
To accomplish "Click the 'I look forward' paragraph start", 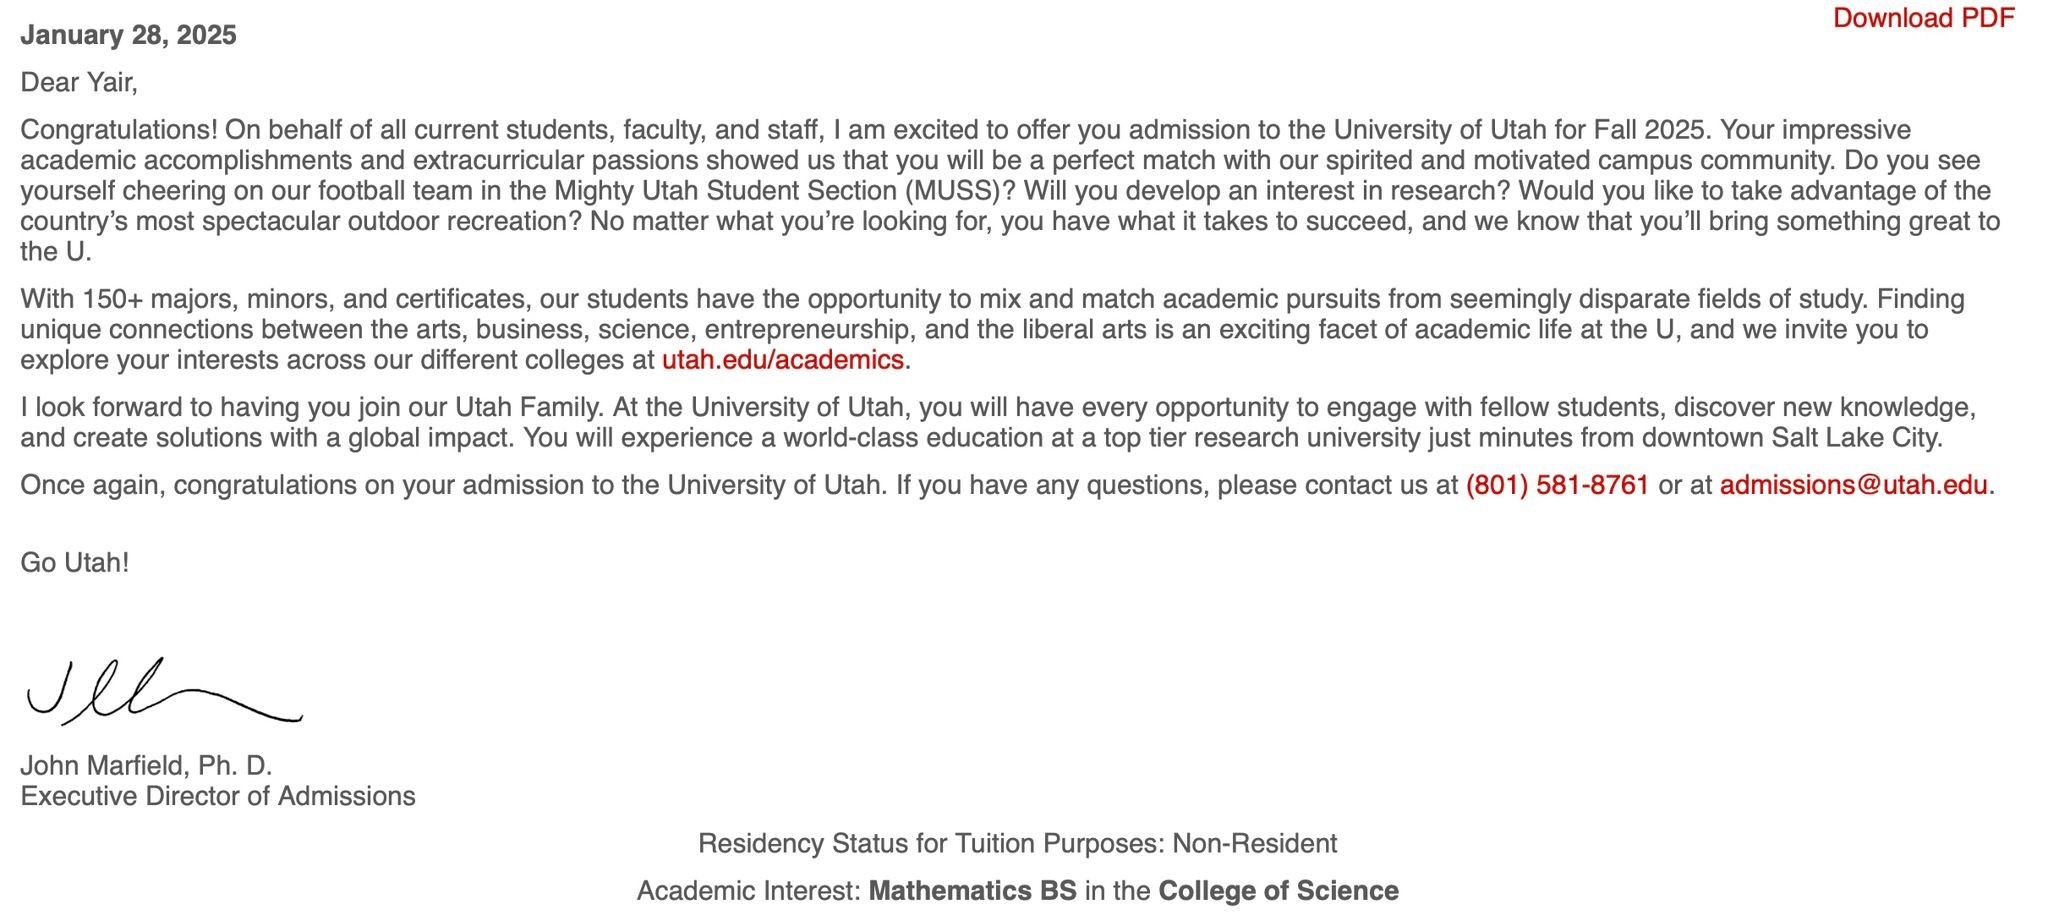I will pyautogui.click(x=92, y=407).
